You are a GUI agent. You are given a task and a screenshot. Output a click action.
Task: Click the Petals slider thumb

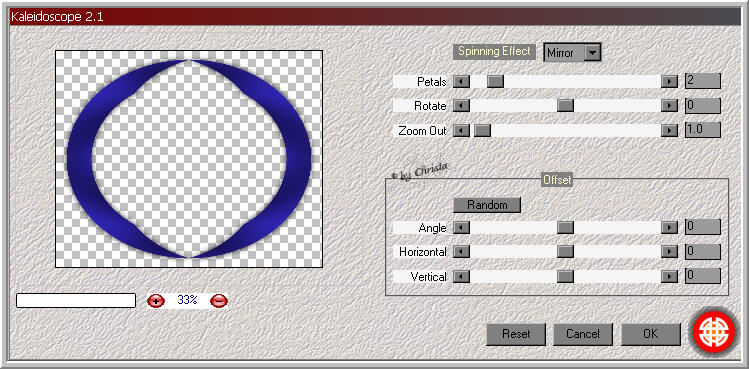(x=495, y=81)
